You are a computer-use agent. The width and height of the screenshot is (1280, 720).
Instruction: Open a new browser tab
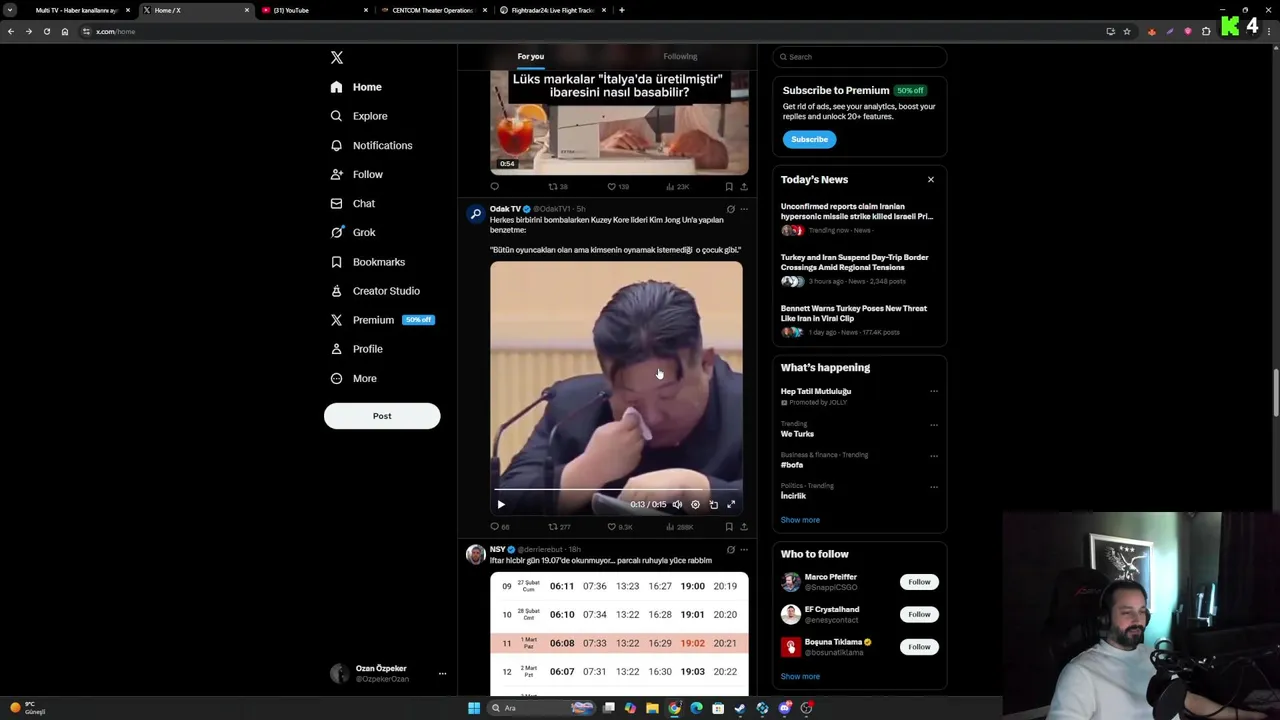(x=622, y=10)
